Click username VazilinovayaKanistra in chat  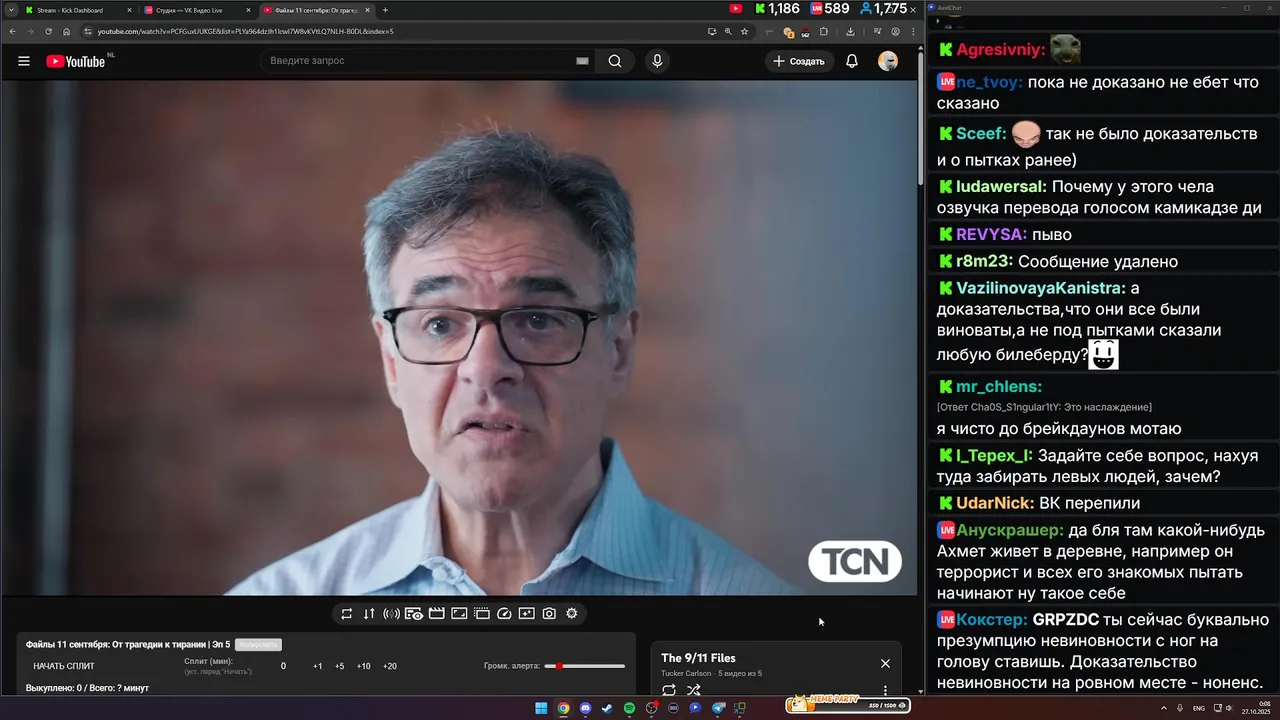tap(1041, 288)
